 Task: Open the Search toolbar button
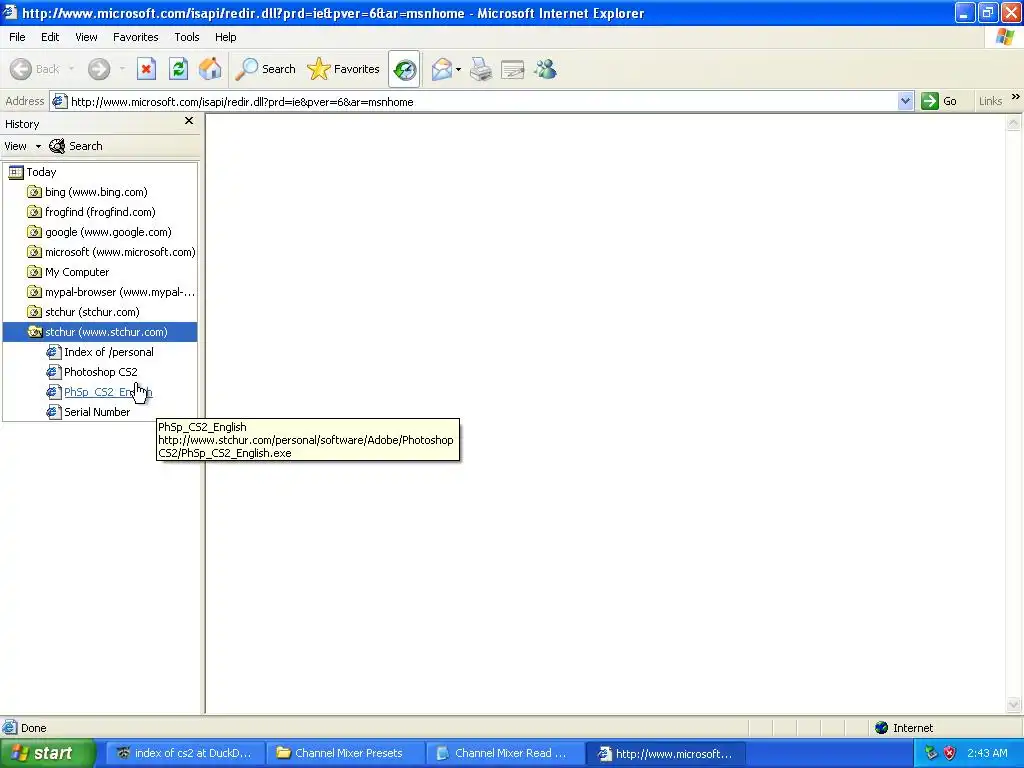click(x=265, y=69)
